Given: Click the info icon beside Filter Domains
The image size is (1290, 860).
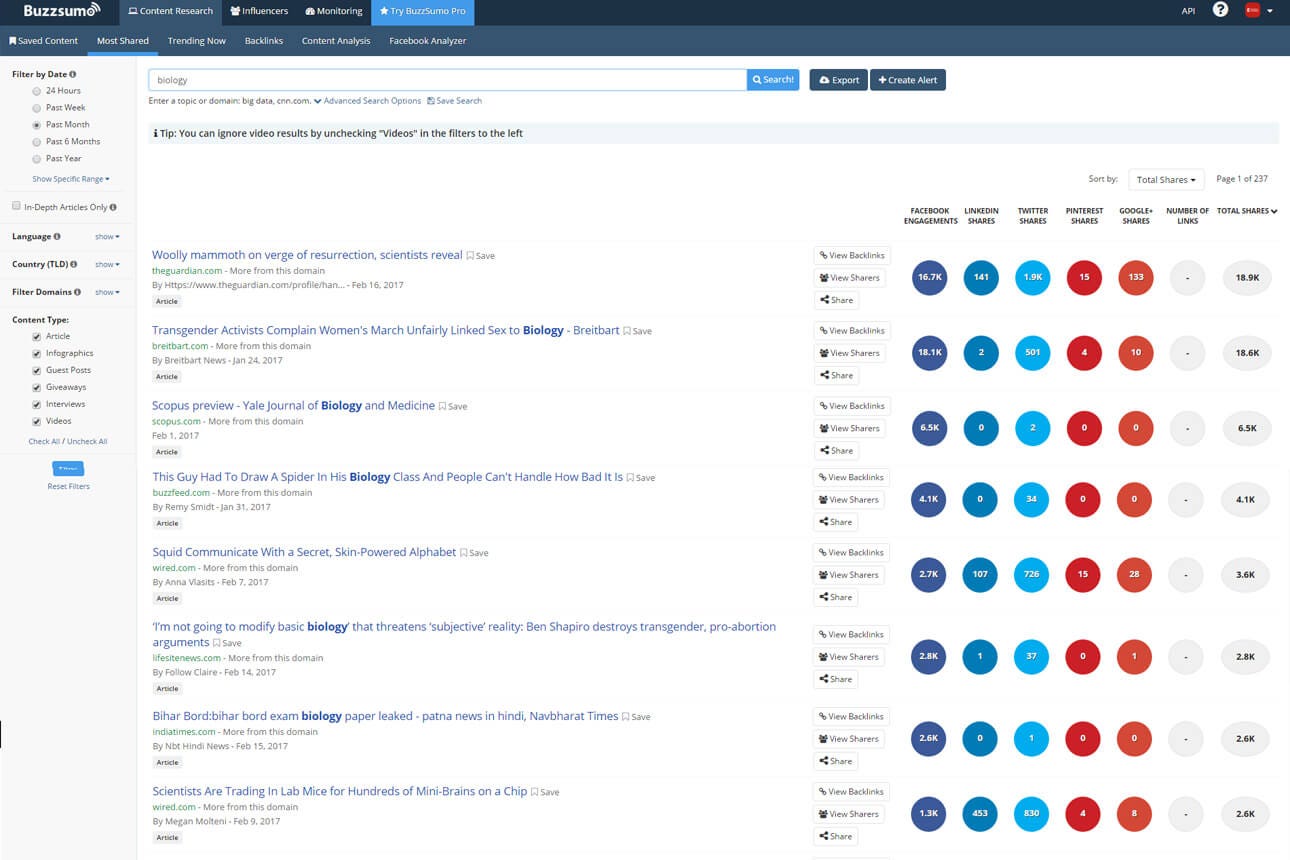Looking at the screenshot, I should point(78,292).
